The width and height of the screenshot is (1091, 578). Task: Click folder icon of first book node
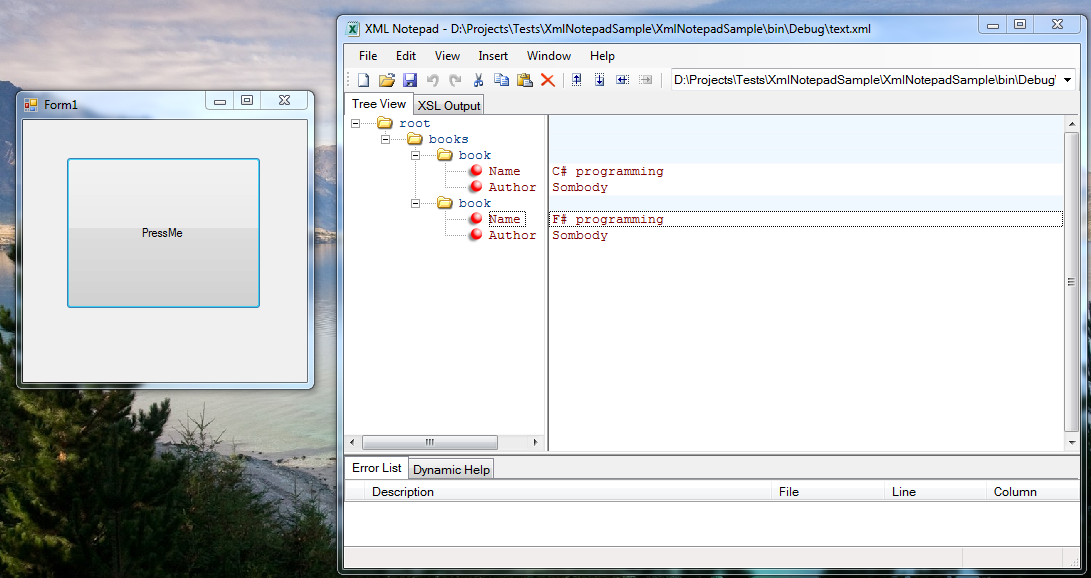tap(445, 155)
